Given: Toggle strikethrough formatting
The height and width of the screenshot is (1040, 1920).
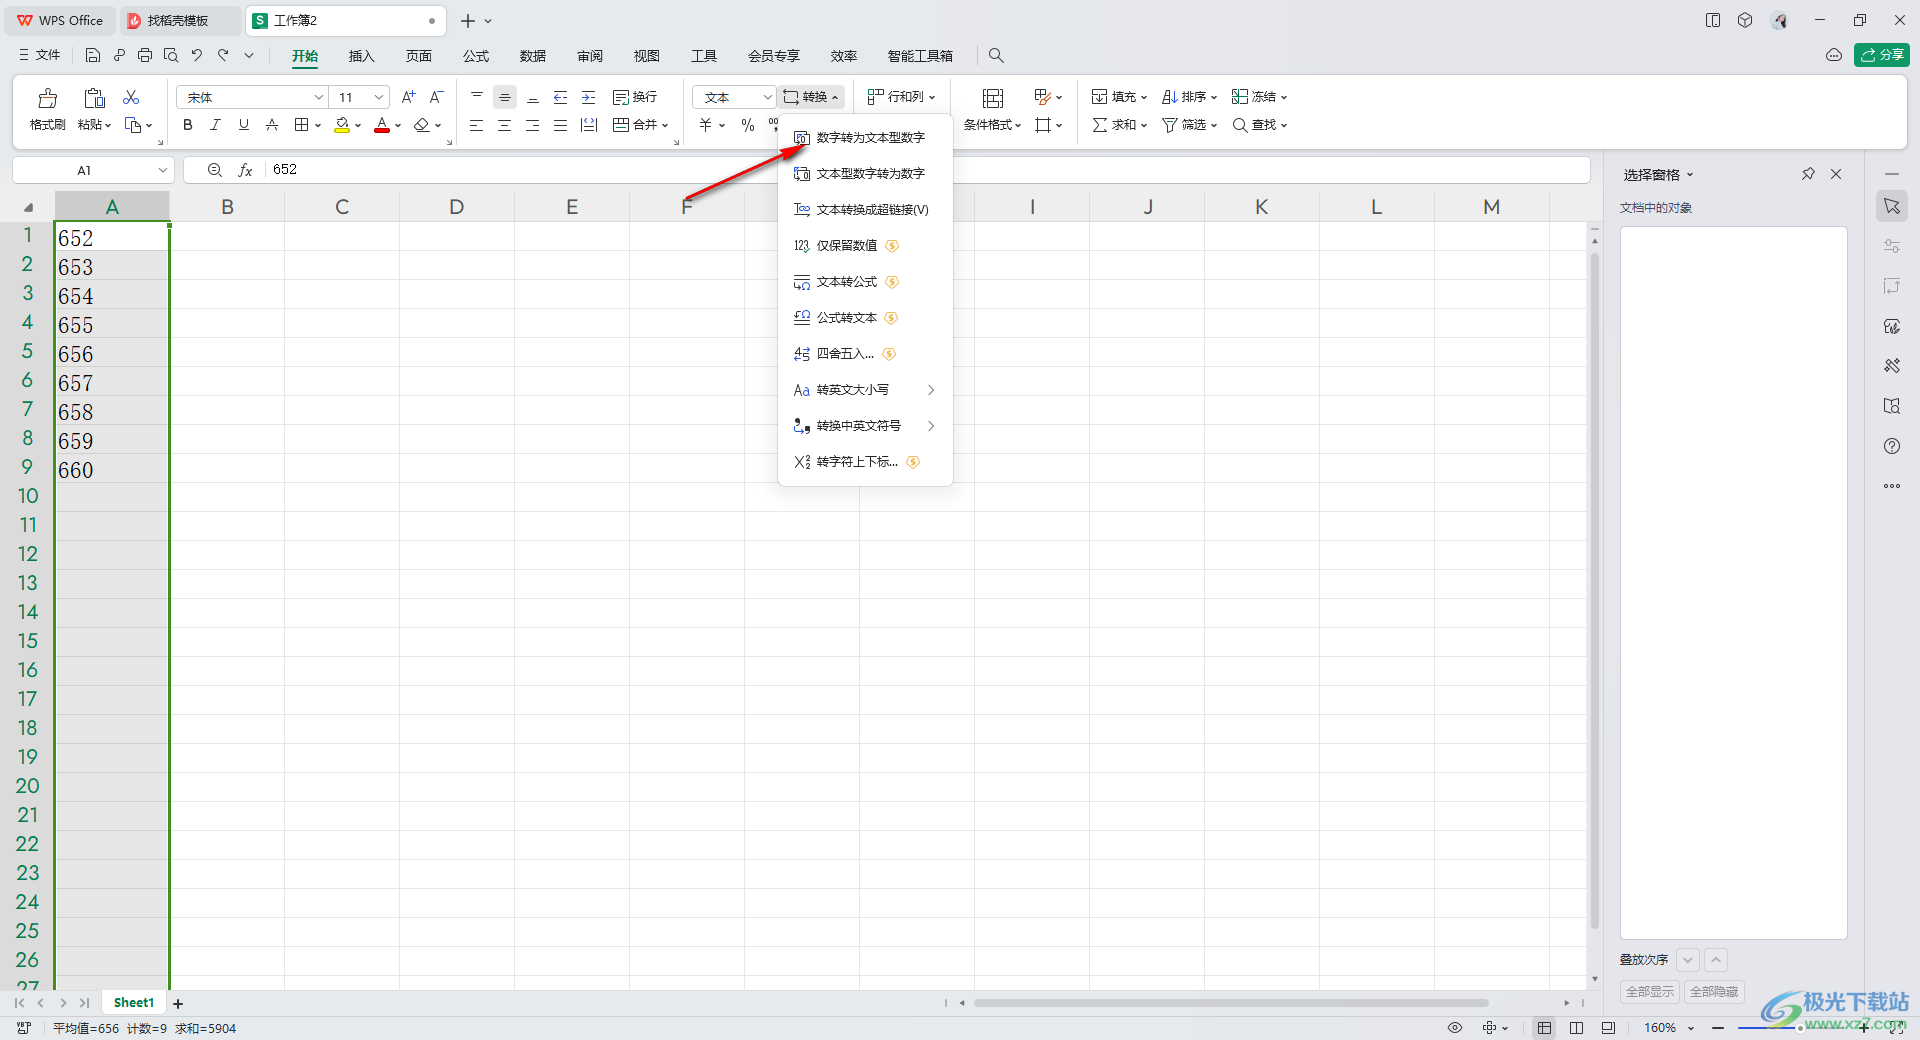Looking at the screenshot, I should (271, 125).
